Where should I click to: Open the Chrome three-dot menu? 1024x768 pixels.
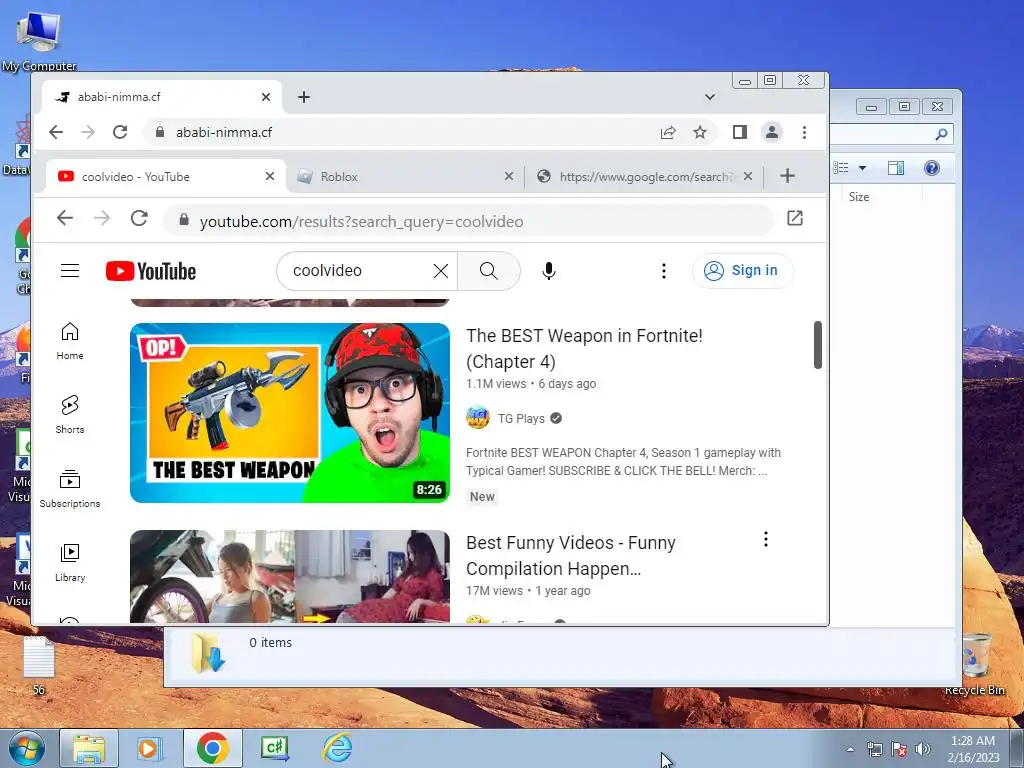click(x=805, y=133)
